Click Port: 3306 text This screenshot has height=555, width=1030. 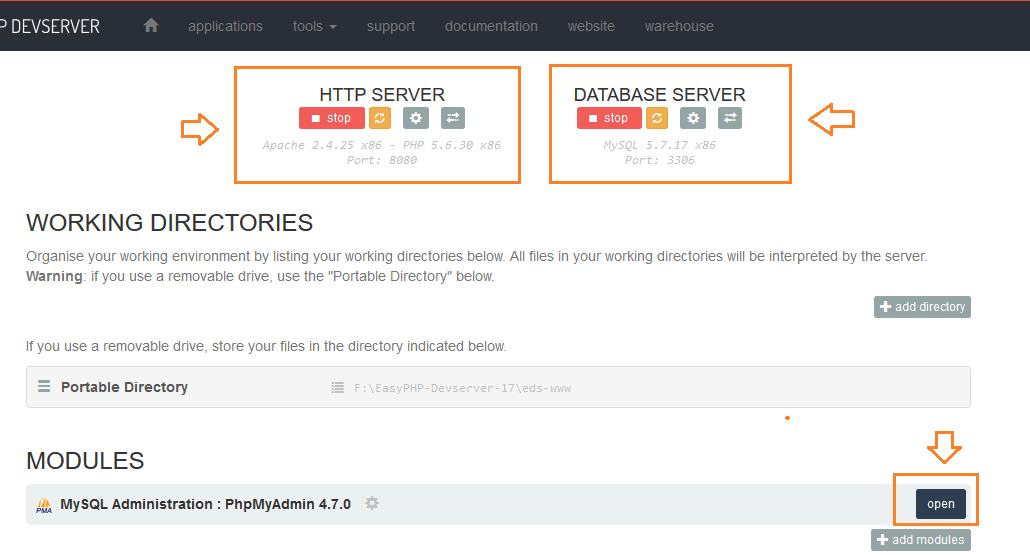click(x=660, y=160)
